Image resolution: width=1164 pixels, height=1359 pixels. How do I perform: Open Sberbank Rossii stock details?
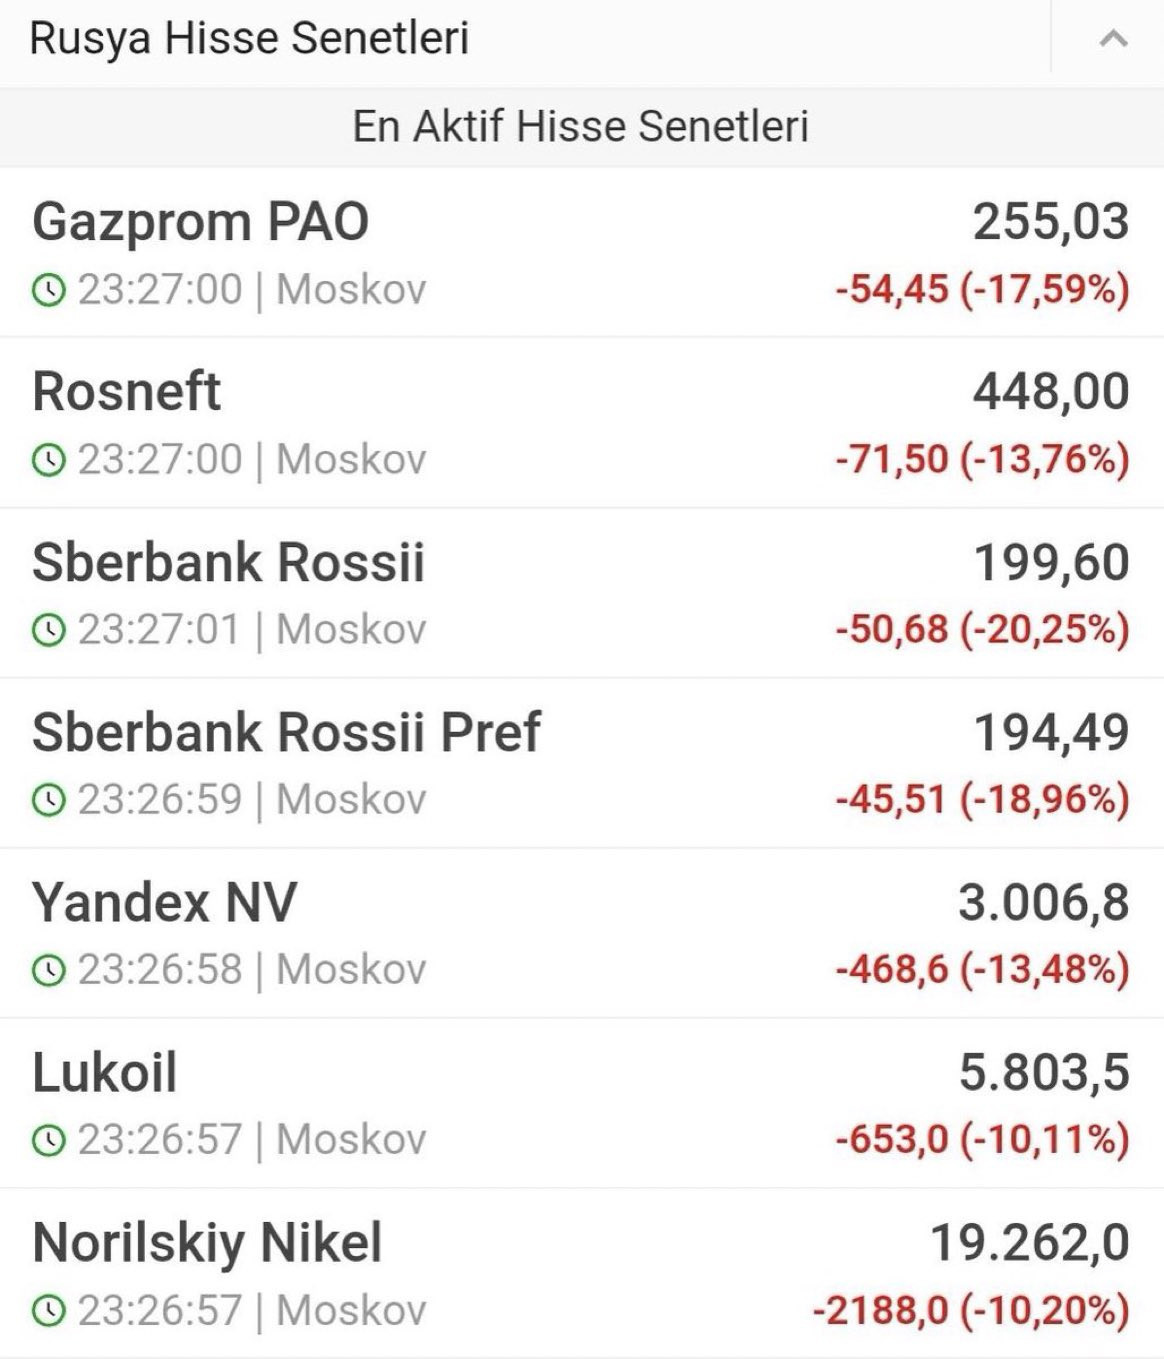[x=228, y=561]
